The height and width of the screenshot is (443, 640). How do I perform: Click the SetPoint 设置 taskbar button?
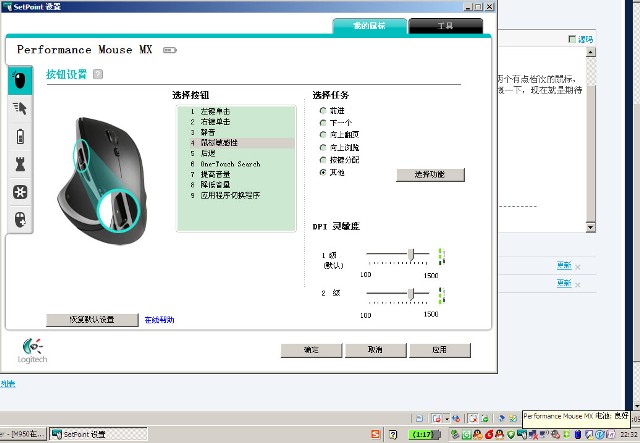pyautogui.click(x=98, y=434)
